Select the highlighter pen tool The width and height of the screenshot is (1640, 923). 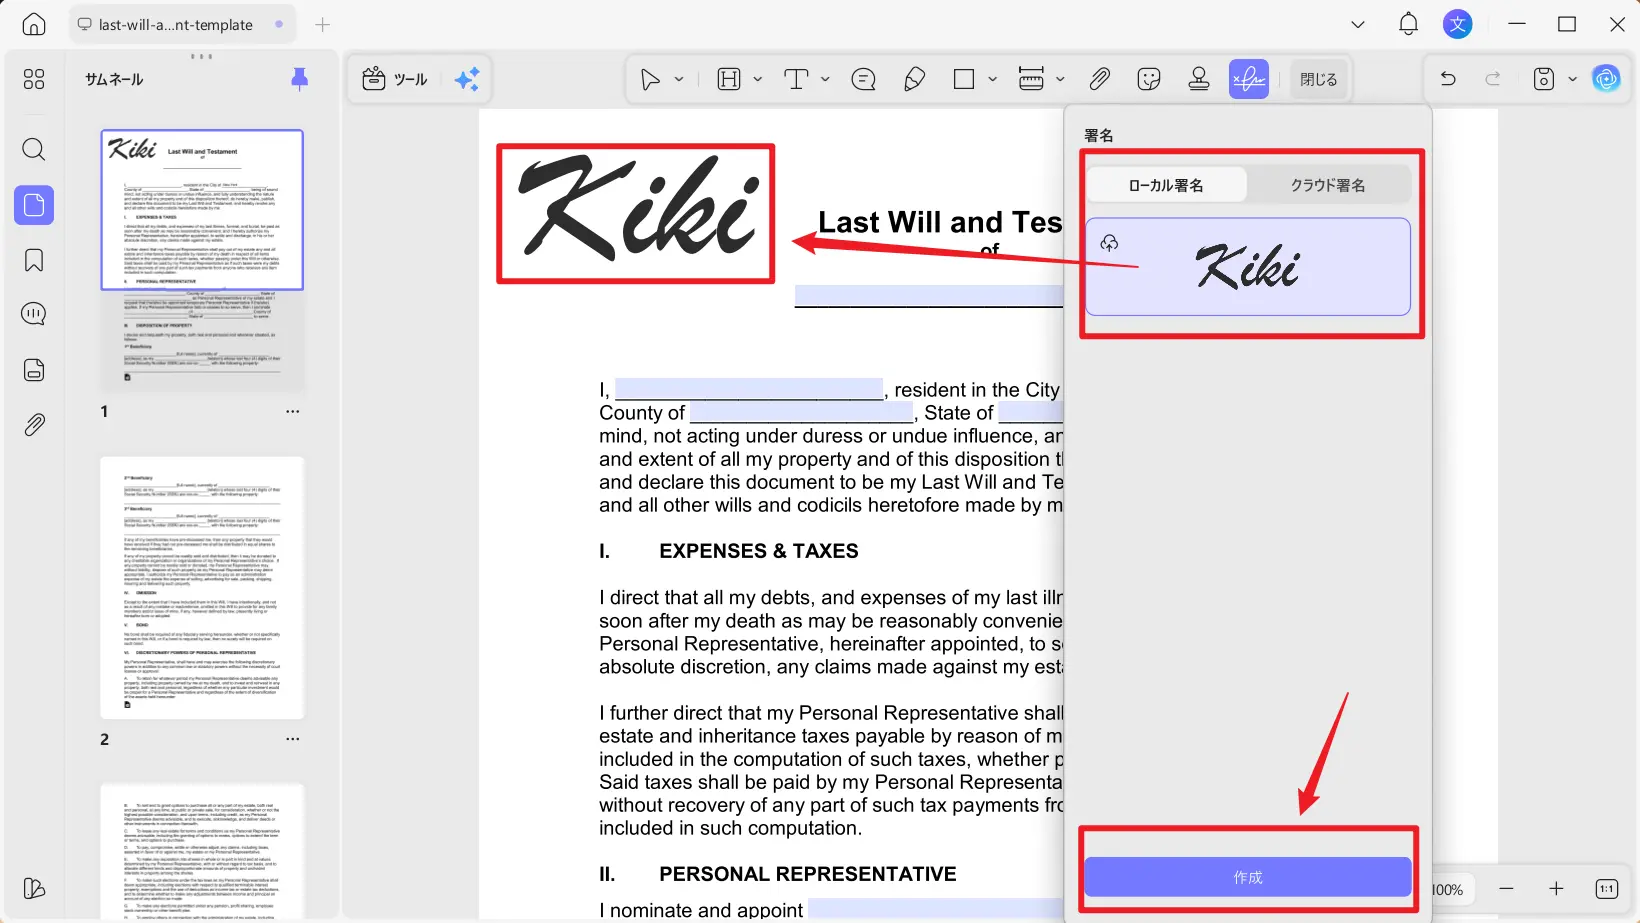[914, 78]
